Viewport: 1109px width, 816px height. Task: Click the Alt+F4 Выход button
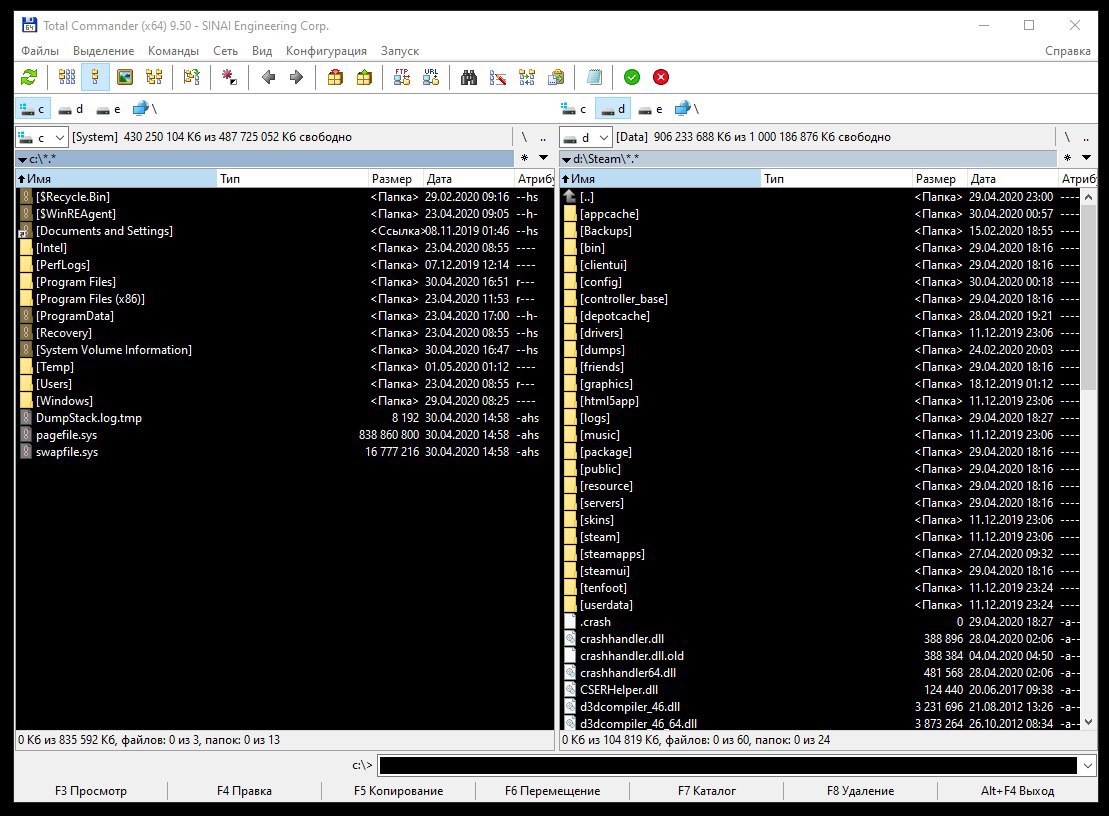pyautogui.click(x=1017, y=791)
